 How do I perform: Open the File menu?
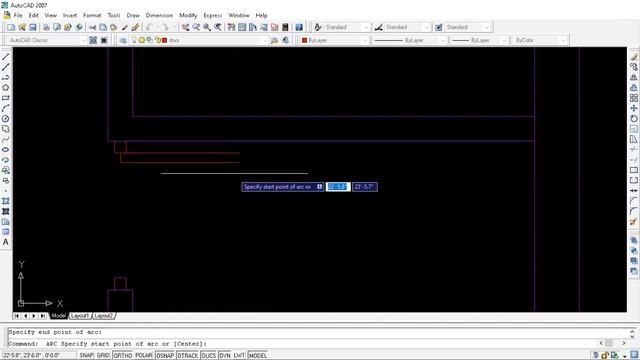coord(18,15)
